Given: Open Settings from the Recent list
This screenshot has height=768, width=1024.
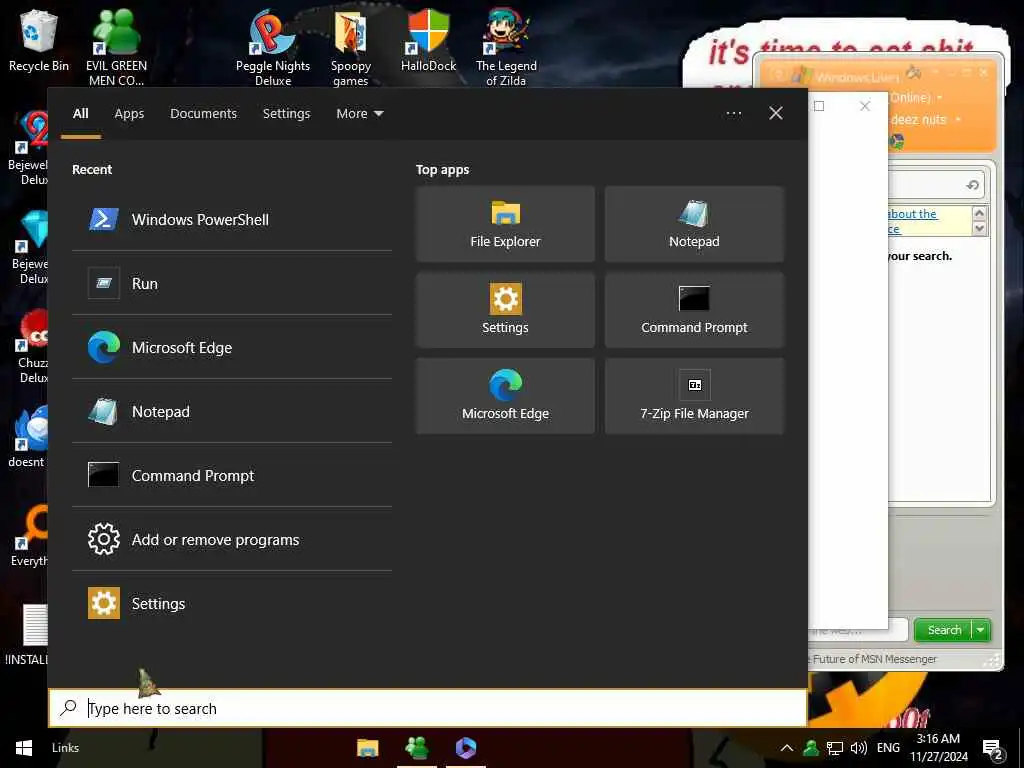Looking at the screenshot, I should [x=232, y=603].
